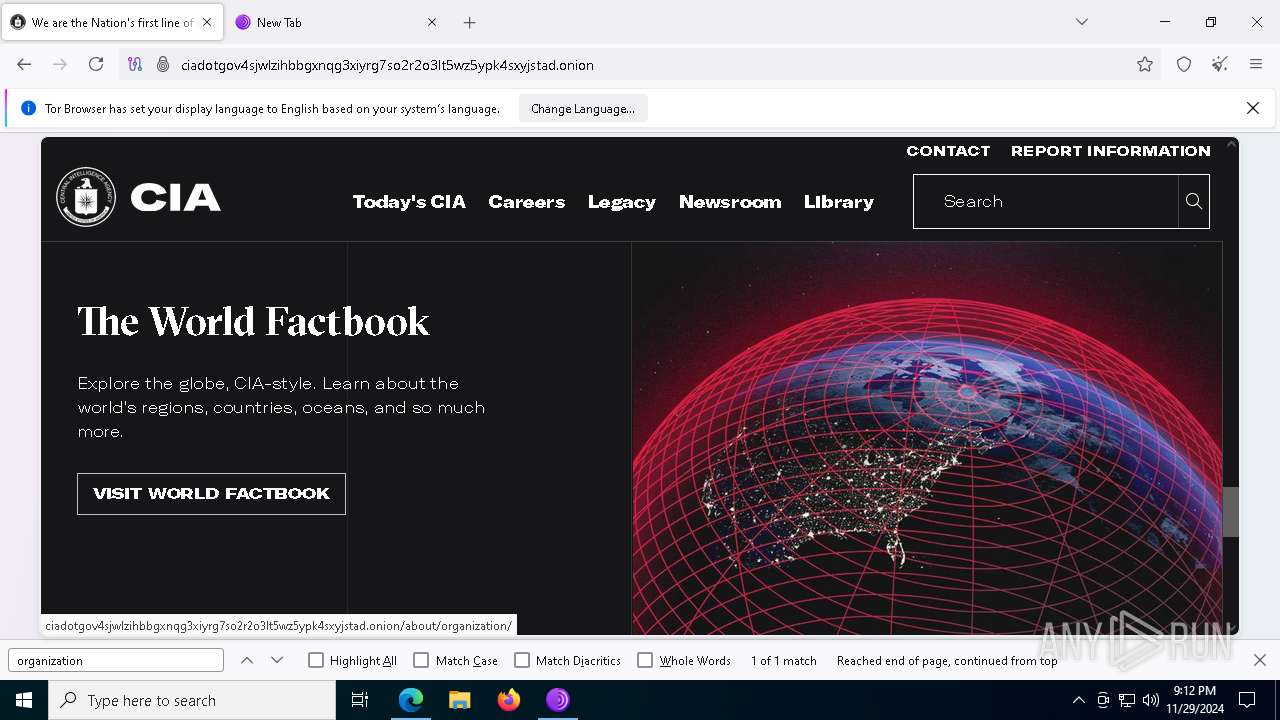Enable Match Case checkbox

(421, 660)
